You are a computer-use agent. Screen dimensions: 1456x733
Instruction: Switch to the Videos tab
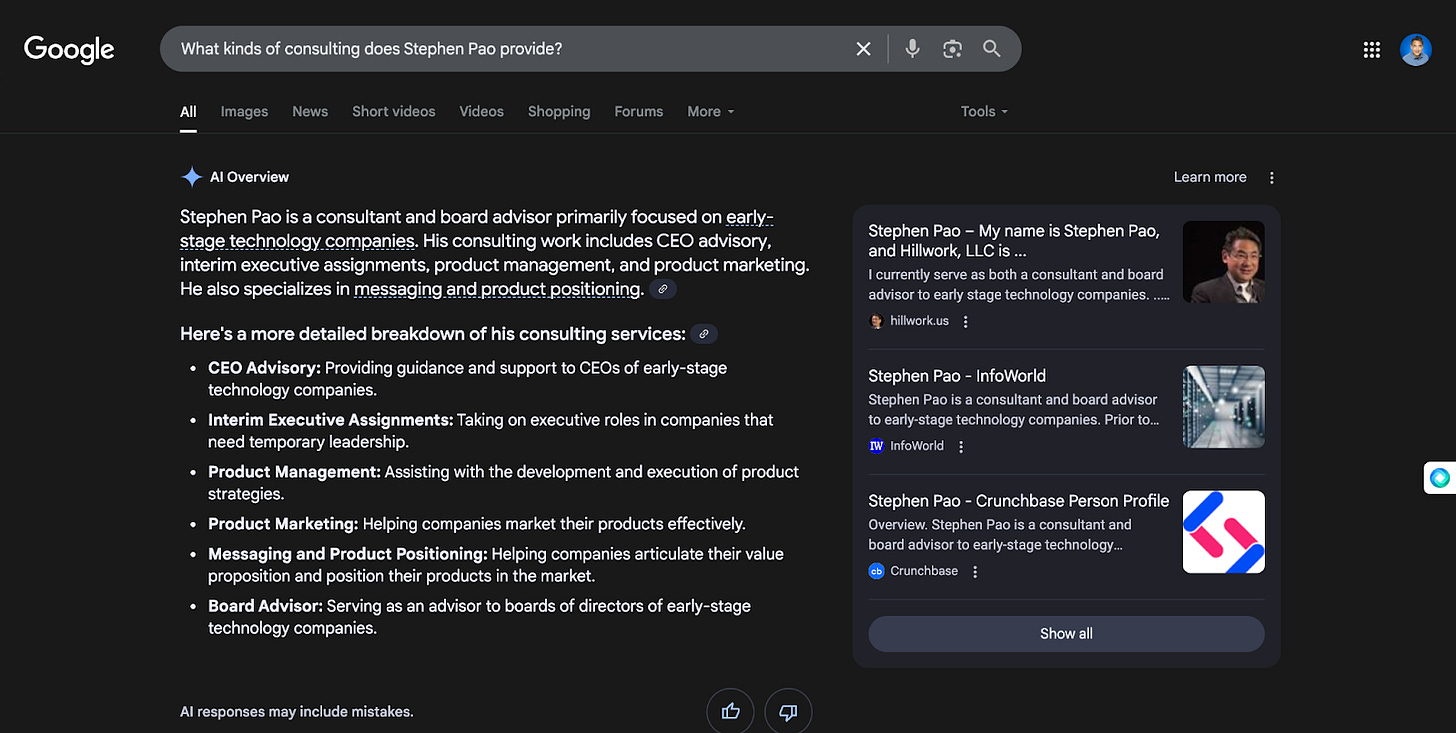coord(482,112)
